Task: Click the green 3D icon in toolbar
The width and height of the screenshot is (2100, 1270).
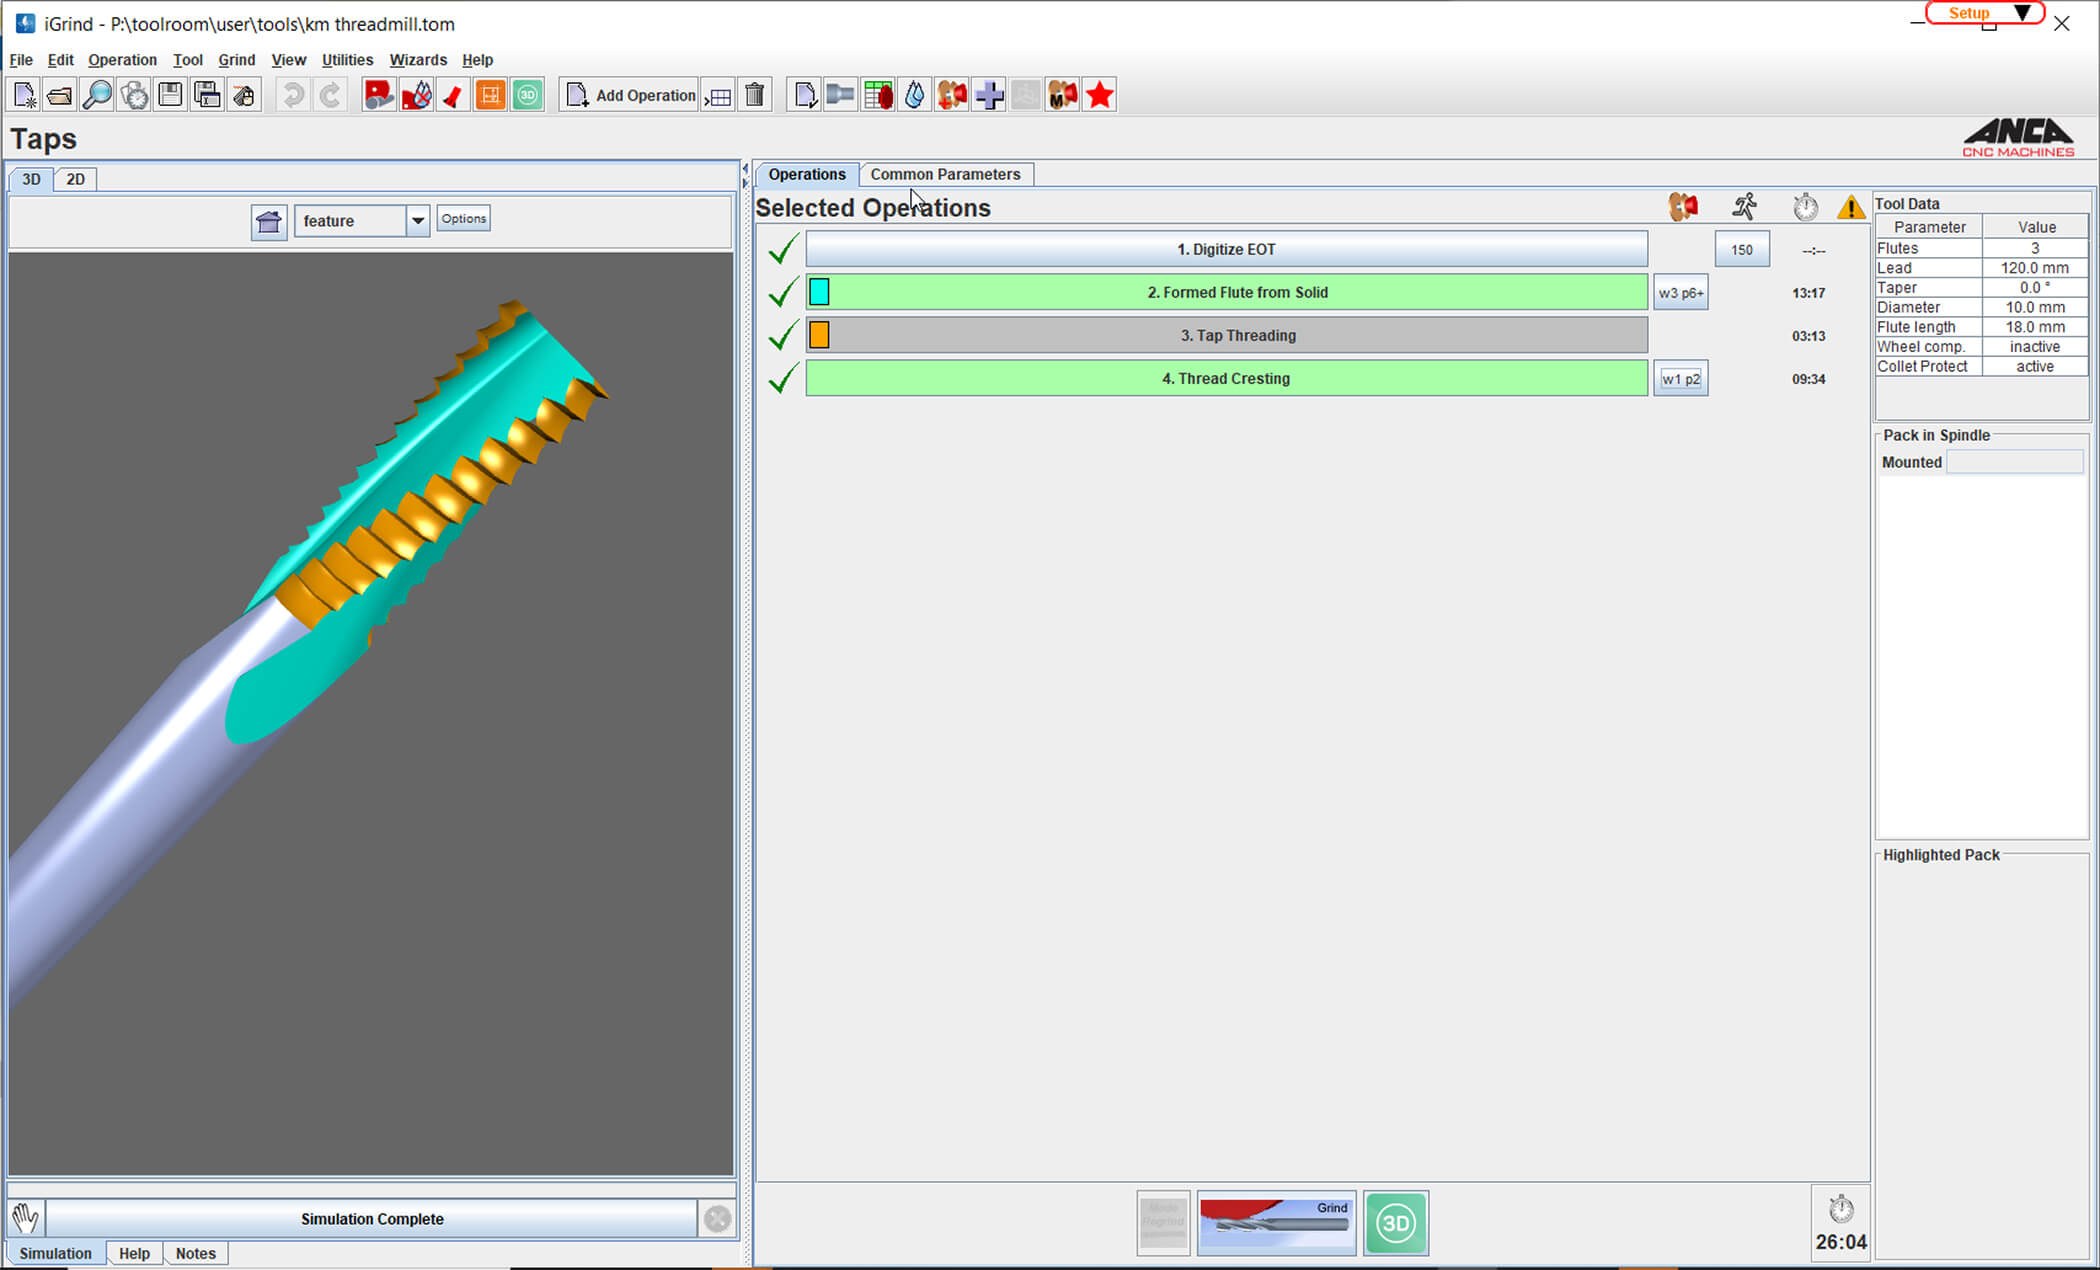Action: 528,95
